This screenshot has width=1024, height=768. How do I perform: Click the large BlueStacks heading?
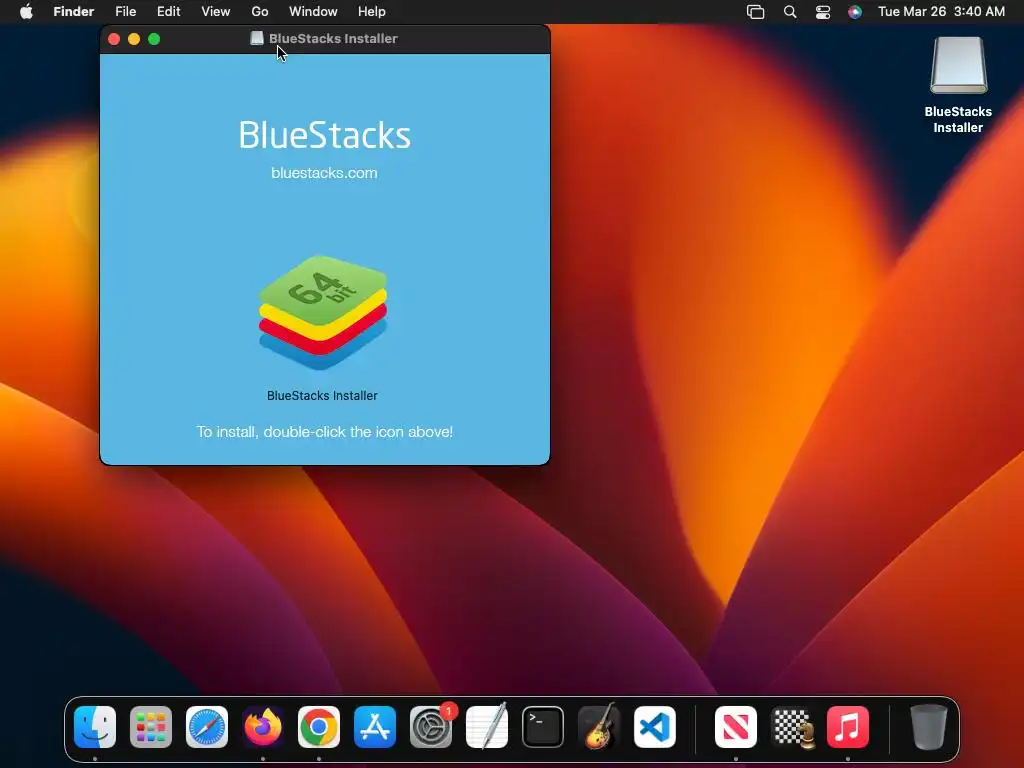[x=325, y=135]
